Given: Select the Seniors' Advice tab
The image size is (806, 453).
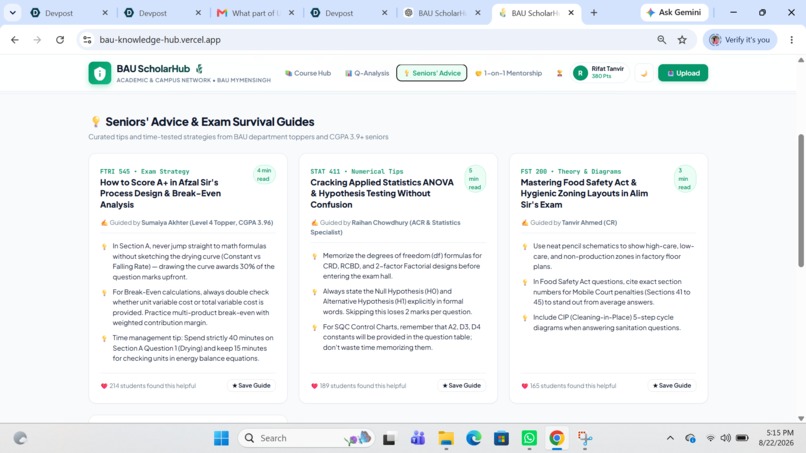Looking at the screenshot, I should 431,73.
